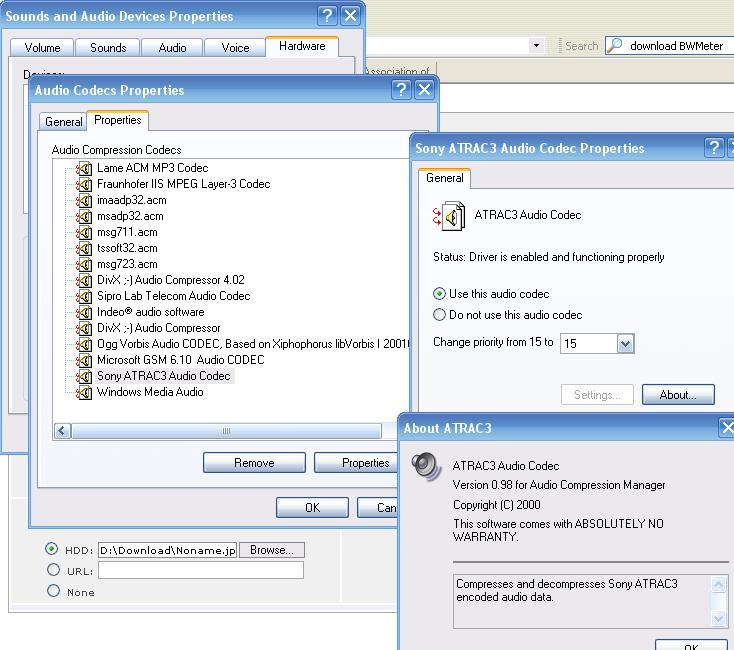
Task: Click the msadp32.acm codec icon
Action: point(84,216)
